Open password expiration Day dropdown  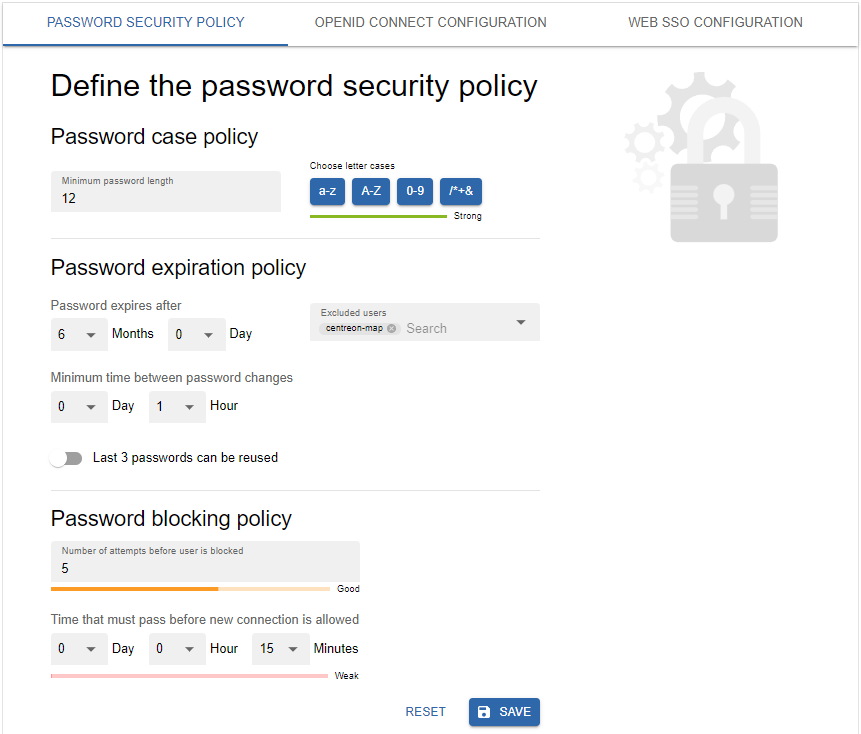tap(196, 334)
